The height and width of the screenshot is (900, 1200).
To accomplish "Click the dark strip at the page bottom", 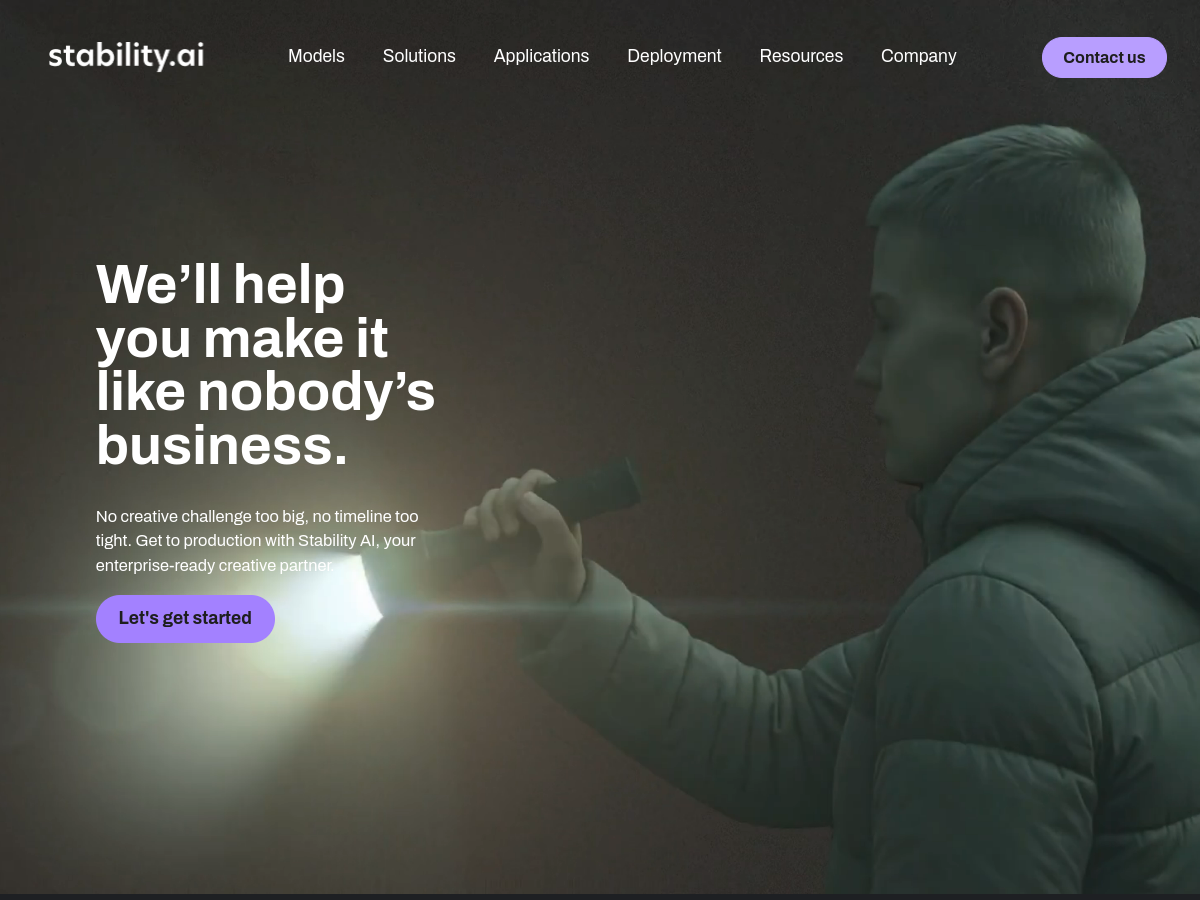I will click(600, 896).
